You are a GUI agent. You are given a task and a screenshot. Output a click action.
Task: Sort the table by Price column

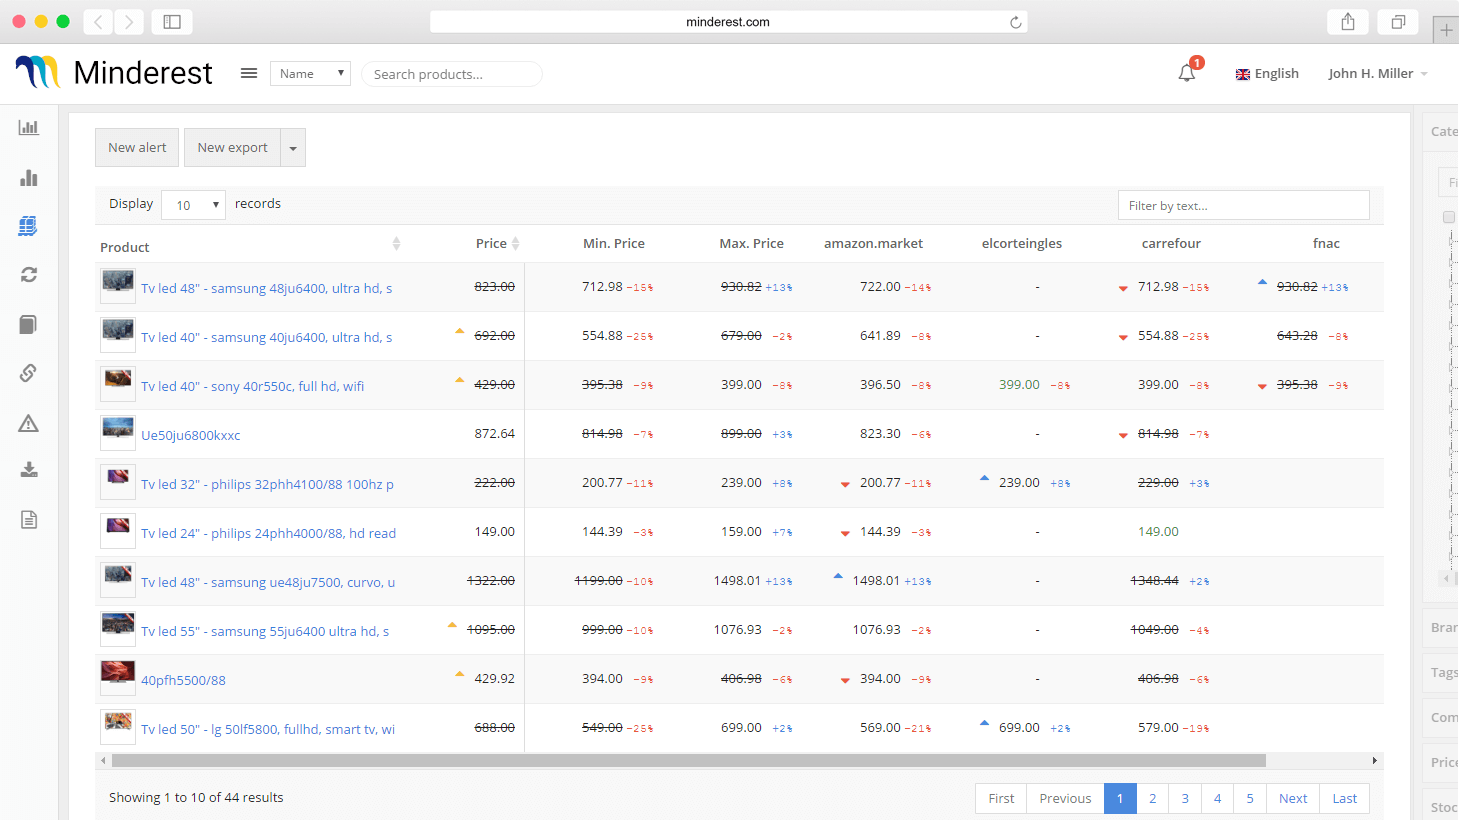tap(515, 244)
